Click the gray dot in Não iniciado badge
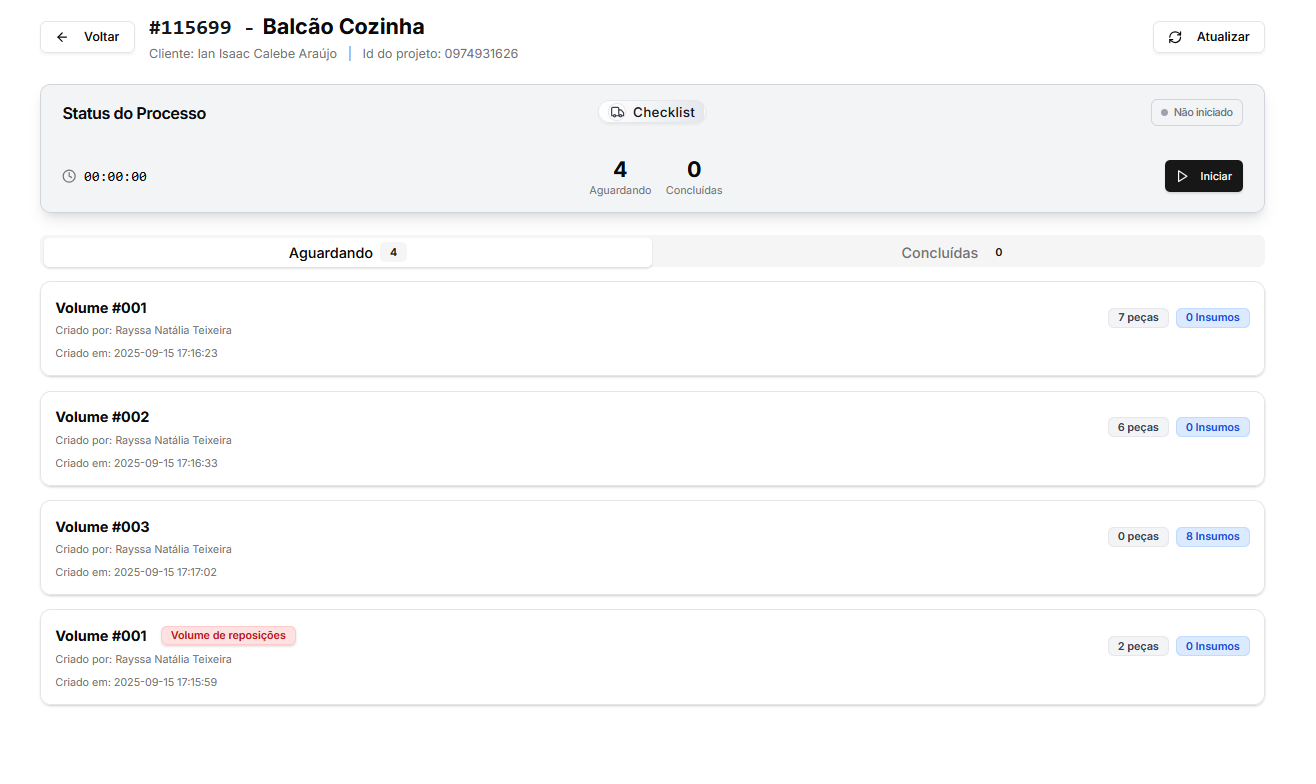The image size is (1316, 784). pyautogui.click(x=1164, y=113)
